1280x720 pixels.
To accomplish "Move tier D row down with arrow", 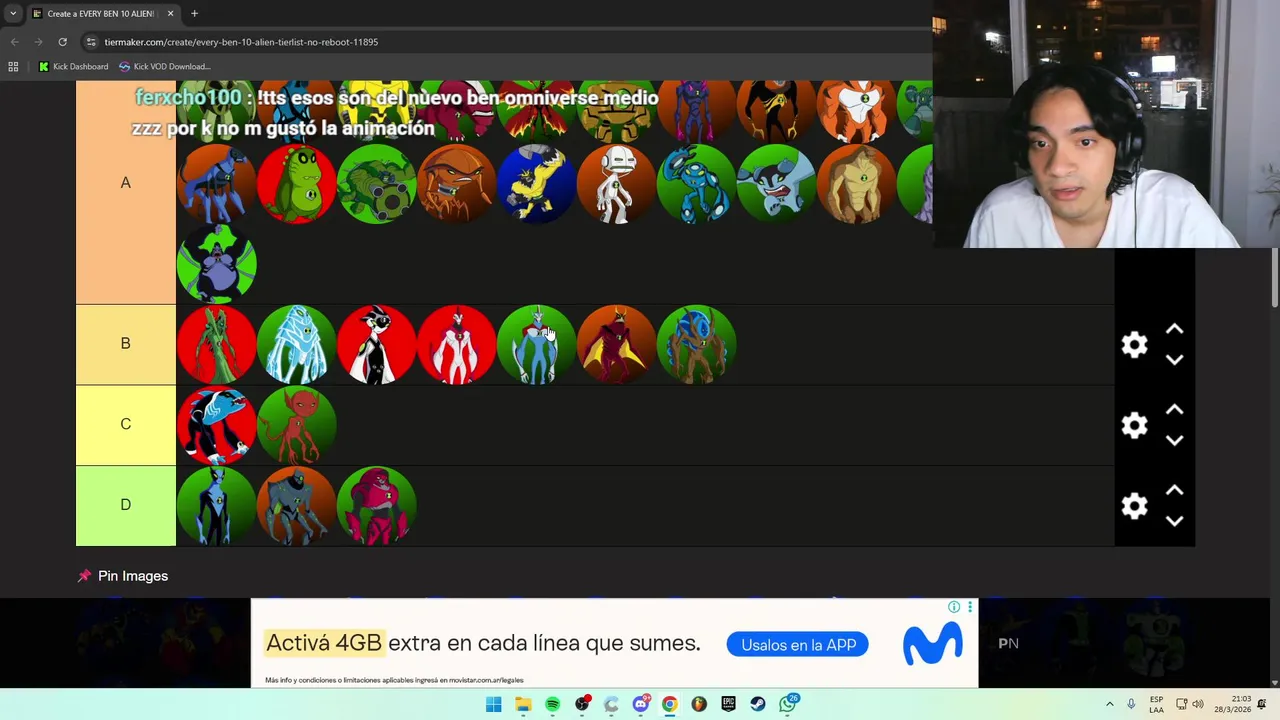I will [x=1175, y=521].
